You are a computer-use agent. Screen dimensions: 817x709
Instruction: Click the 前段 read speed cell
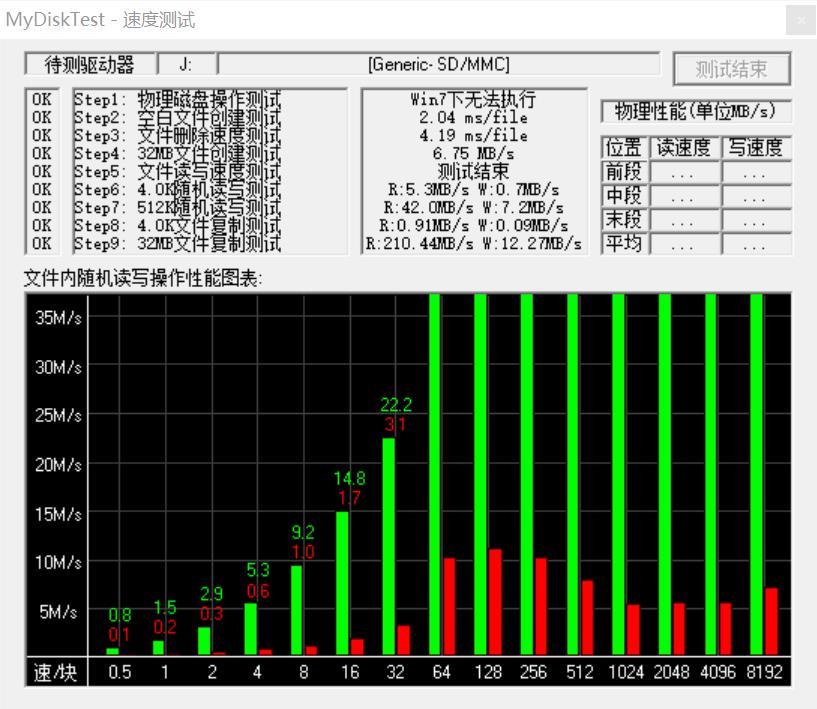(x=684, y=172)
